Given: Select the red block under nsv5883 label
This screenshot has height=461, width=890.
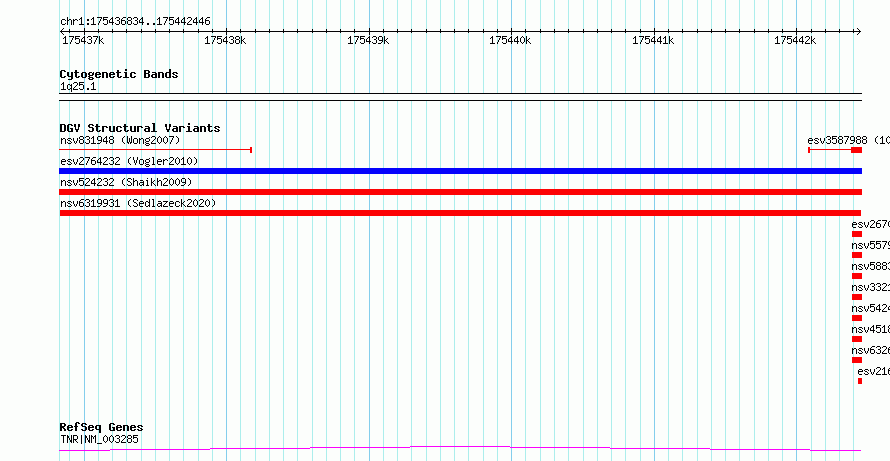Looking at the screenshot, I should [x=857, y=276].
